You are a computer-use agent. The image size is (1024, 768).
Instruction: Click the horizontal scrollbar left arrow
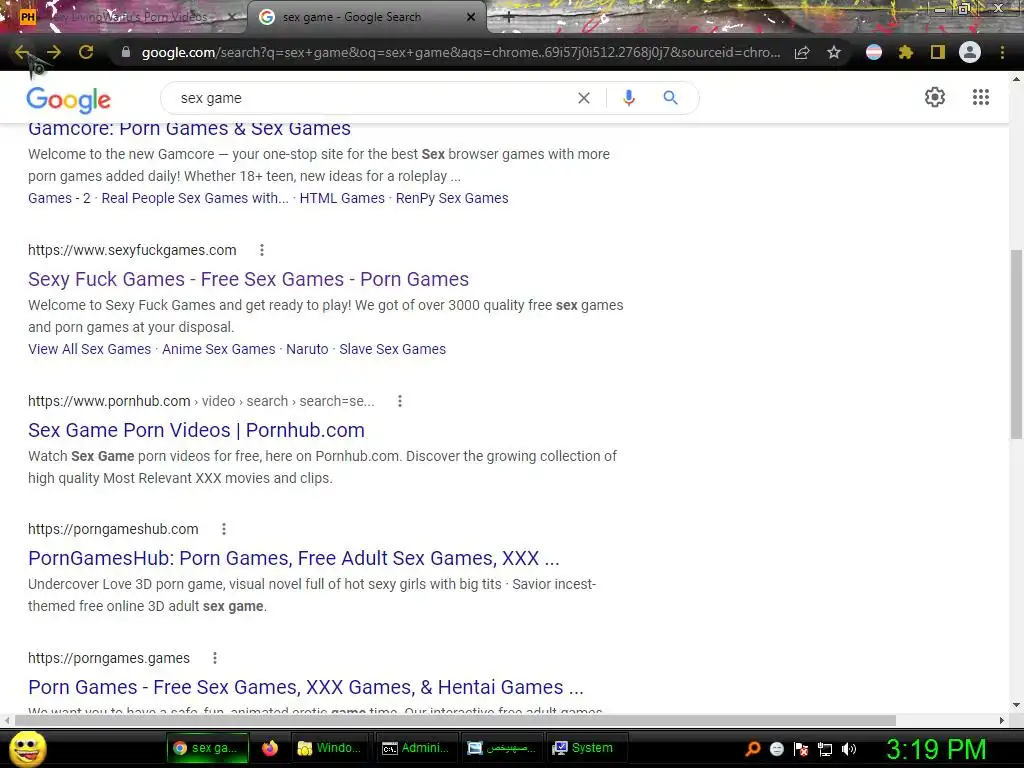click(7, 720)
